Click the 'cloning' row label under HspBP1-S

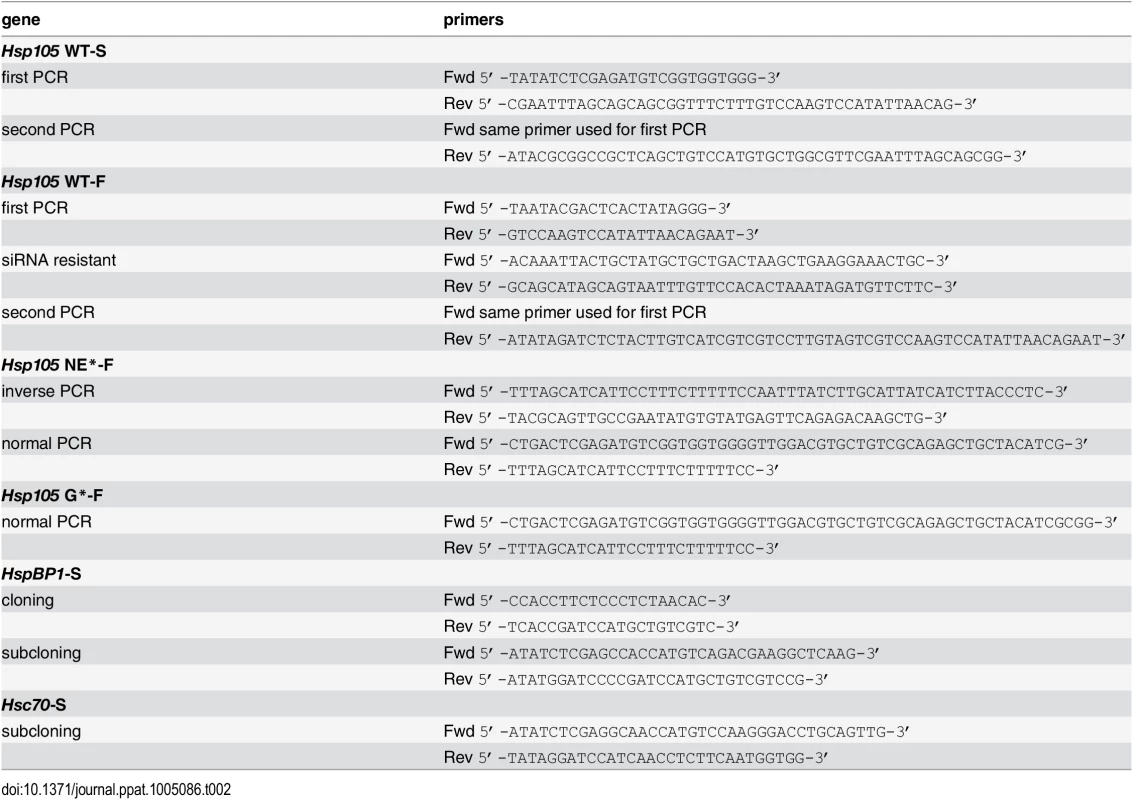pos(27,601)
